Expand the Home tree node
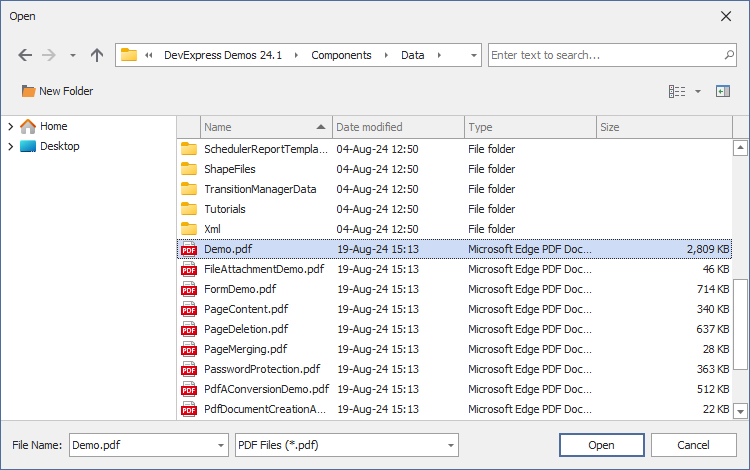Image resolution: width=750 pixels, height=470 pixels. (10, 126)
